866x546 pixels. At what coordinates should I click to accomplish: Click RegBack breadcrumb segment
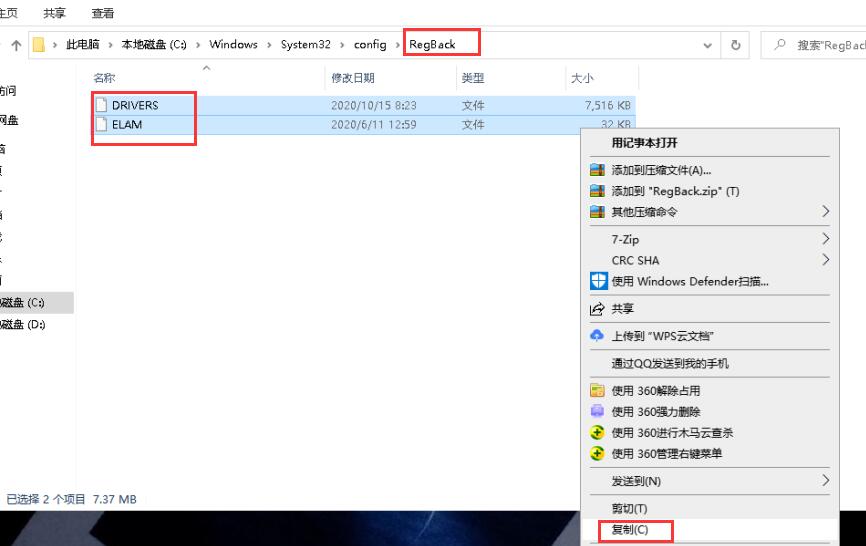[432, 45]
